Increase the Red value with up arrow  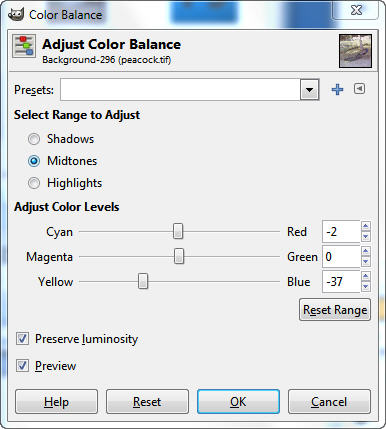(x=366, y=226)
